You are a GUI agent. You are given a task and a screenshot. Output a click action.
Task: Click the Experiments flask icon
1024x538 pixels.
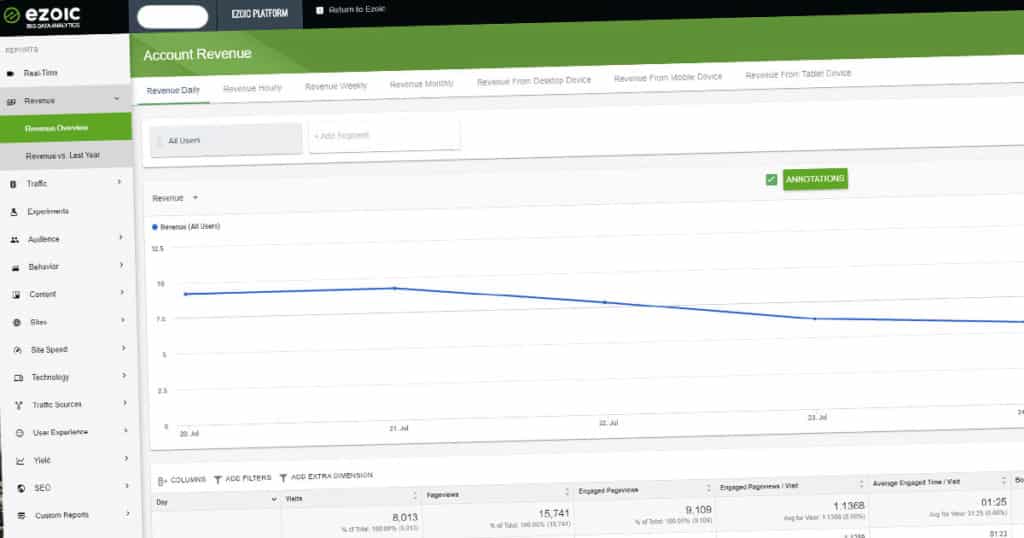(x=14, y=212)
